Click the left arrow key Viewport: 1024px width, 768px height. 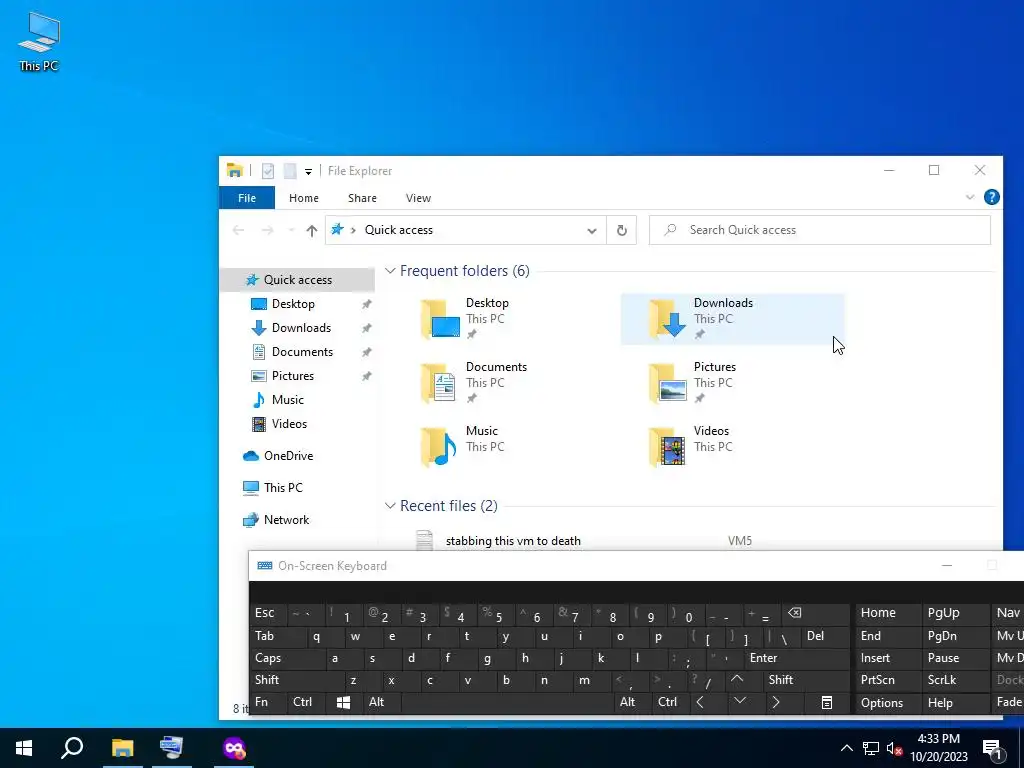pos(700,702)
